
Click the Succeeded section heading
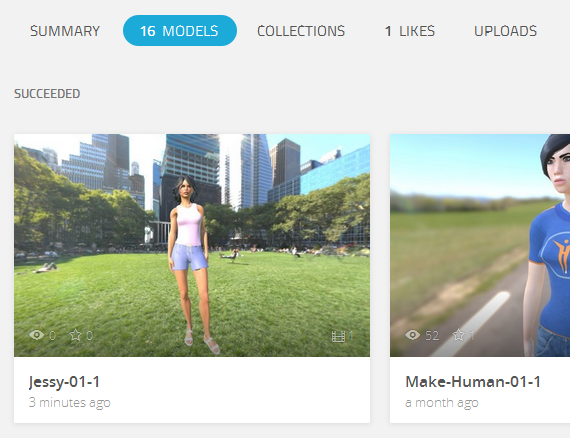(x=47, y=94)
